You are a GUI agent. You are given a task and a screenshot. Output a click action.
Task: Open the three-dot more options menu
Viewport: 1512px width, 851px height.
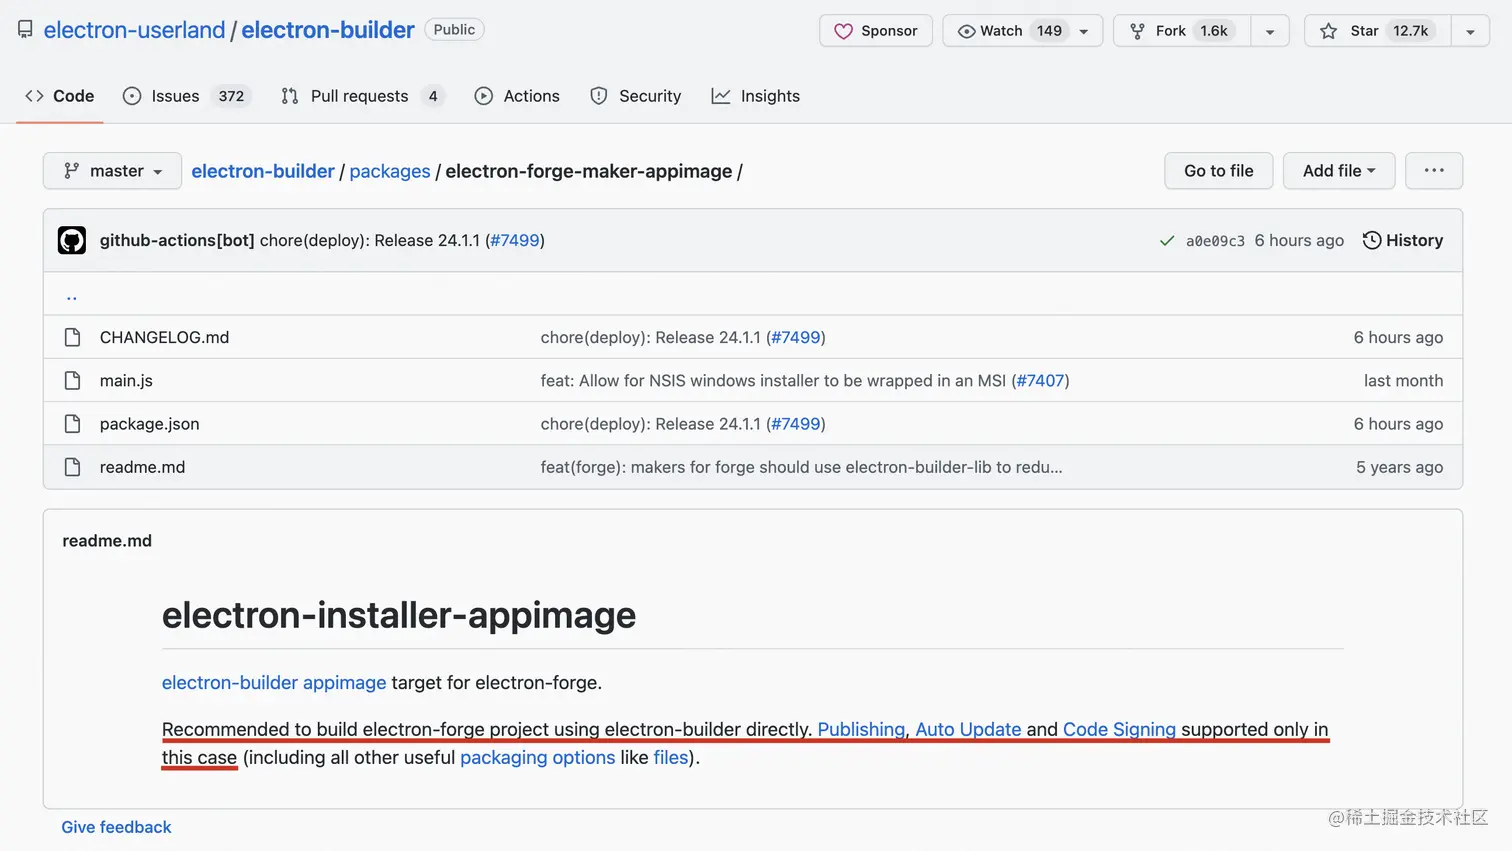coord(1434,171)
